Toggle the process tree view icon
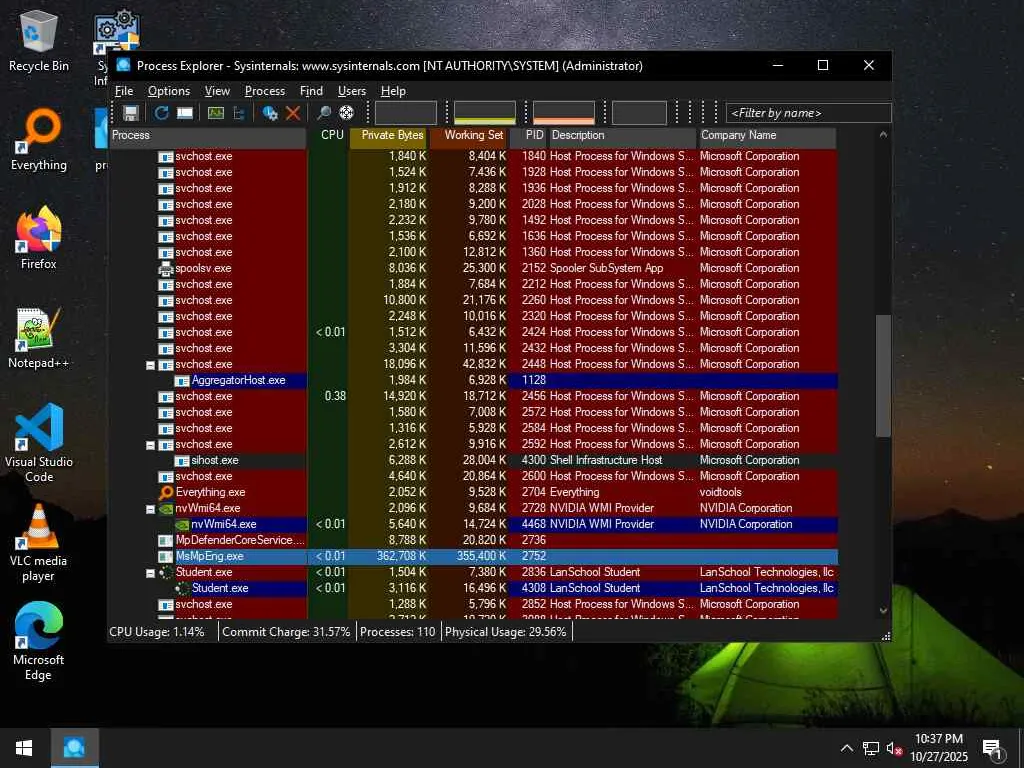The image size is (1024, 768). tap(239, 113)
